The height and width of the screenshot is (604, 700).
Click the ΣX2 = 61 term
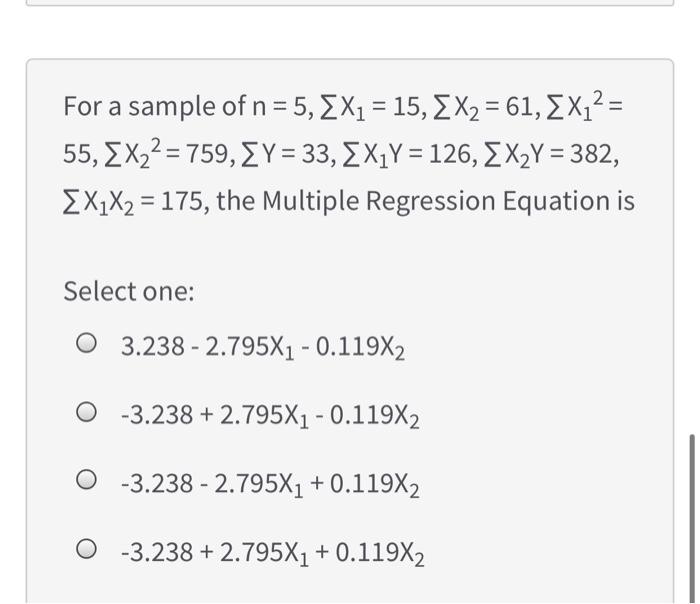(483, 108)
